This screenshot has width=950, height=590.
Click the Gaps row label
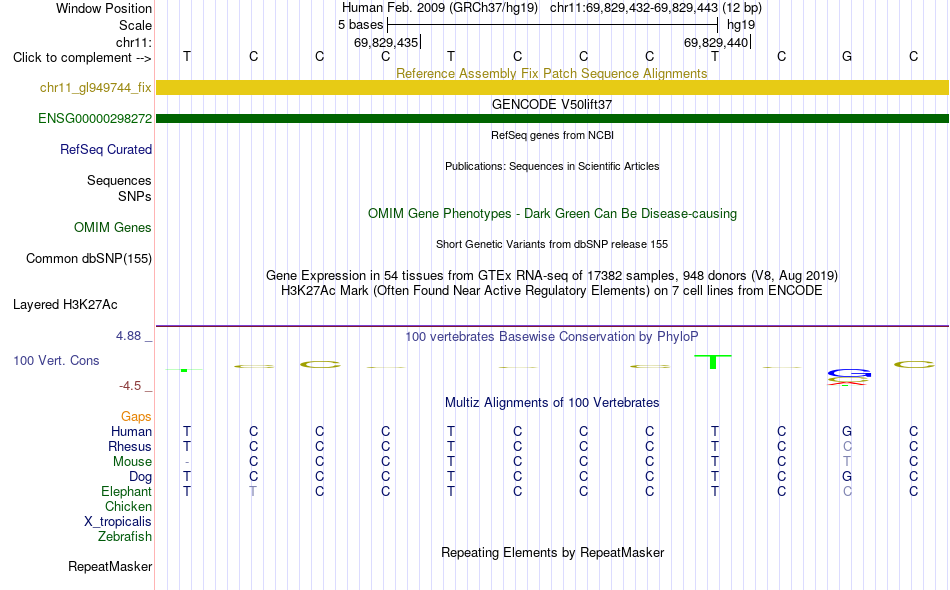click(136, 416)
